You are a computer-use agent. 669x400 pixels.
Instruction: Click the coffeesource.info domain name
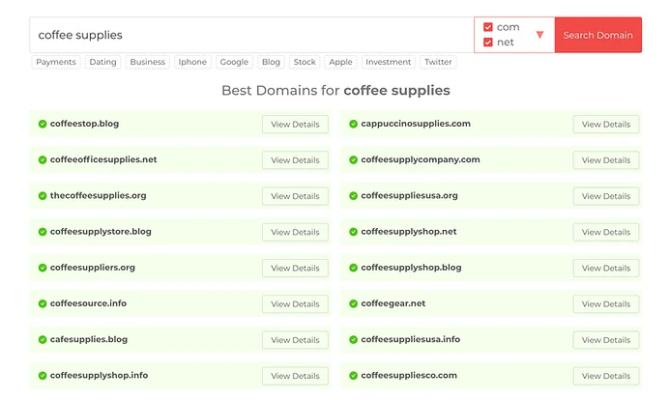[88, 303]
